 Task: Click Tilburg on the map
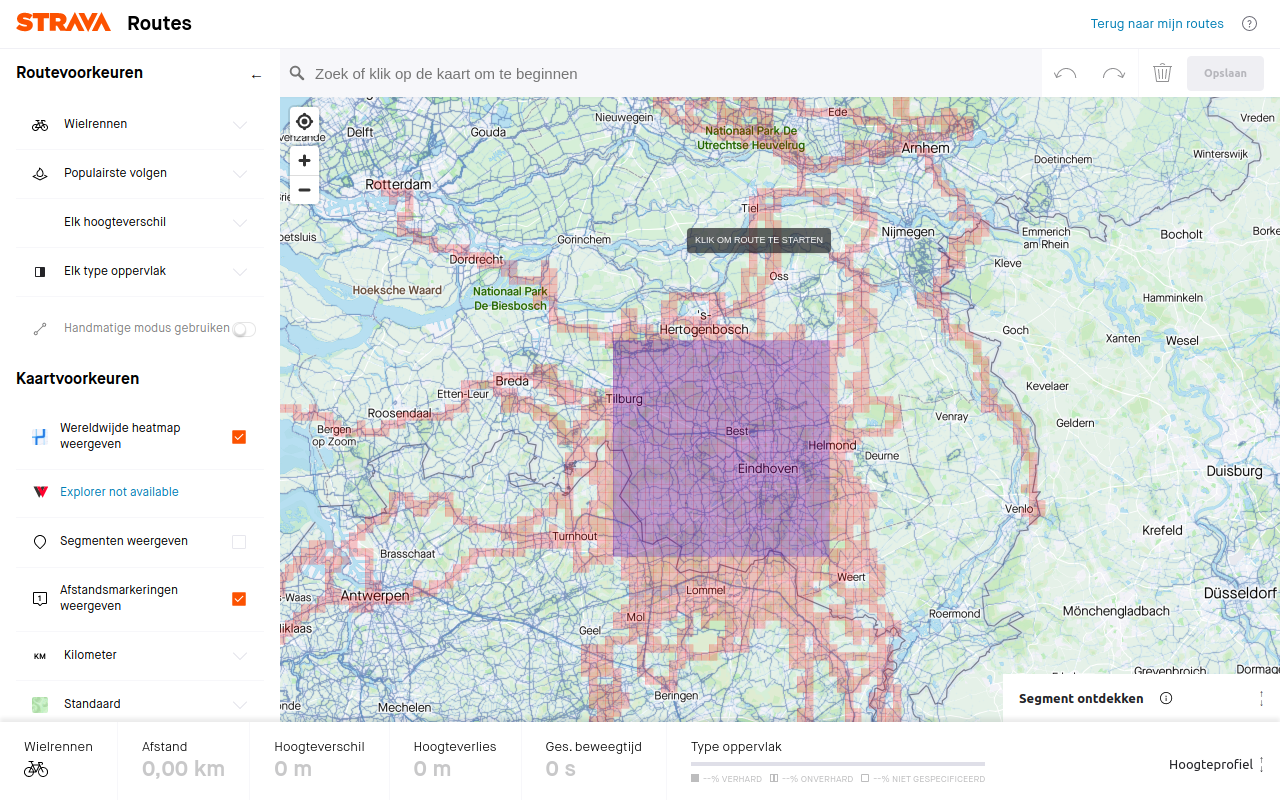(x=624, y=399)
